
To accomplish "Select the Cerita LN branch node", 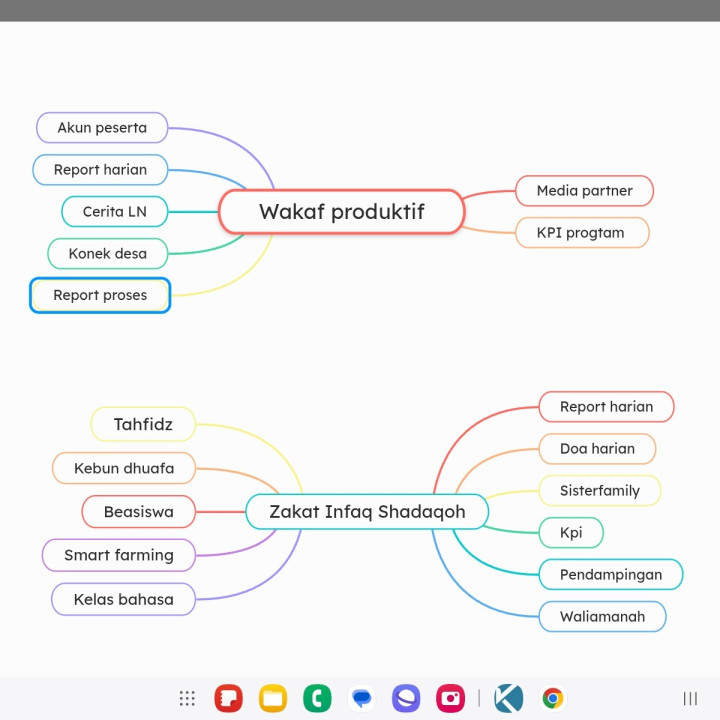I will [x=114, y=212].
